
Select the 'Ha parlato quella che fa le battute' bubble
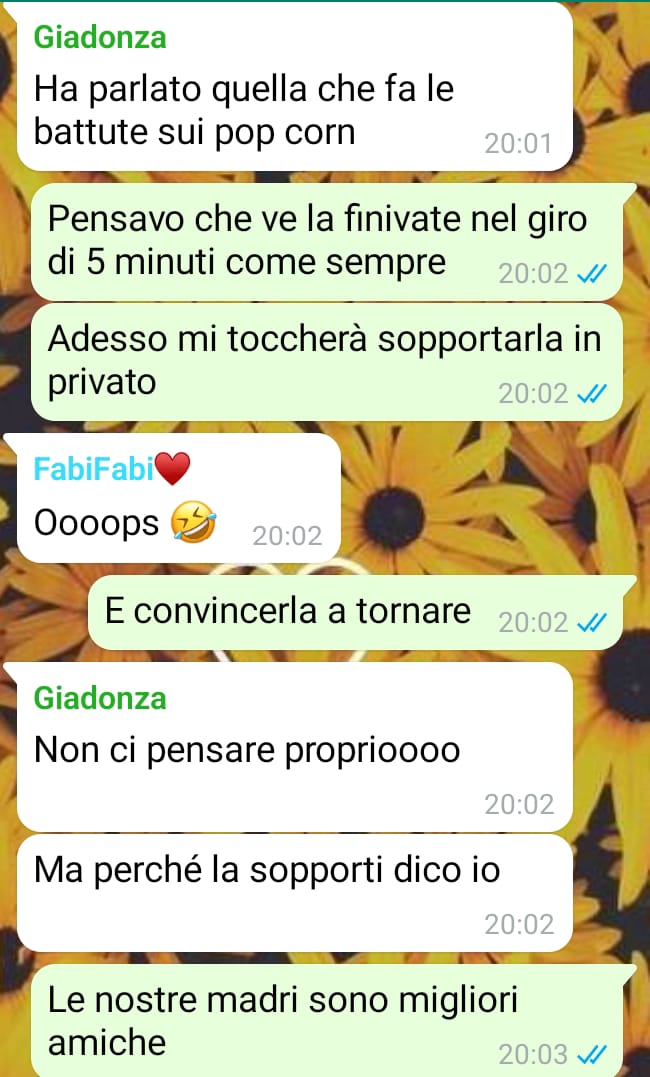pyautogui.click(x=295, y=87)
